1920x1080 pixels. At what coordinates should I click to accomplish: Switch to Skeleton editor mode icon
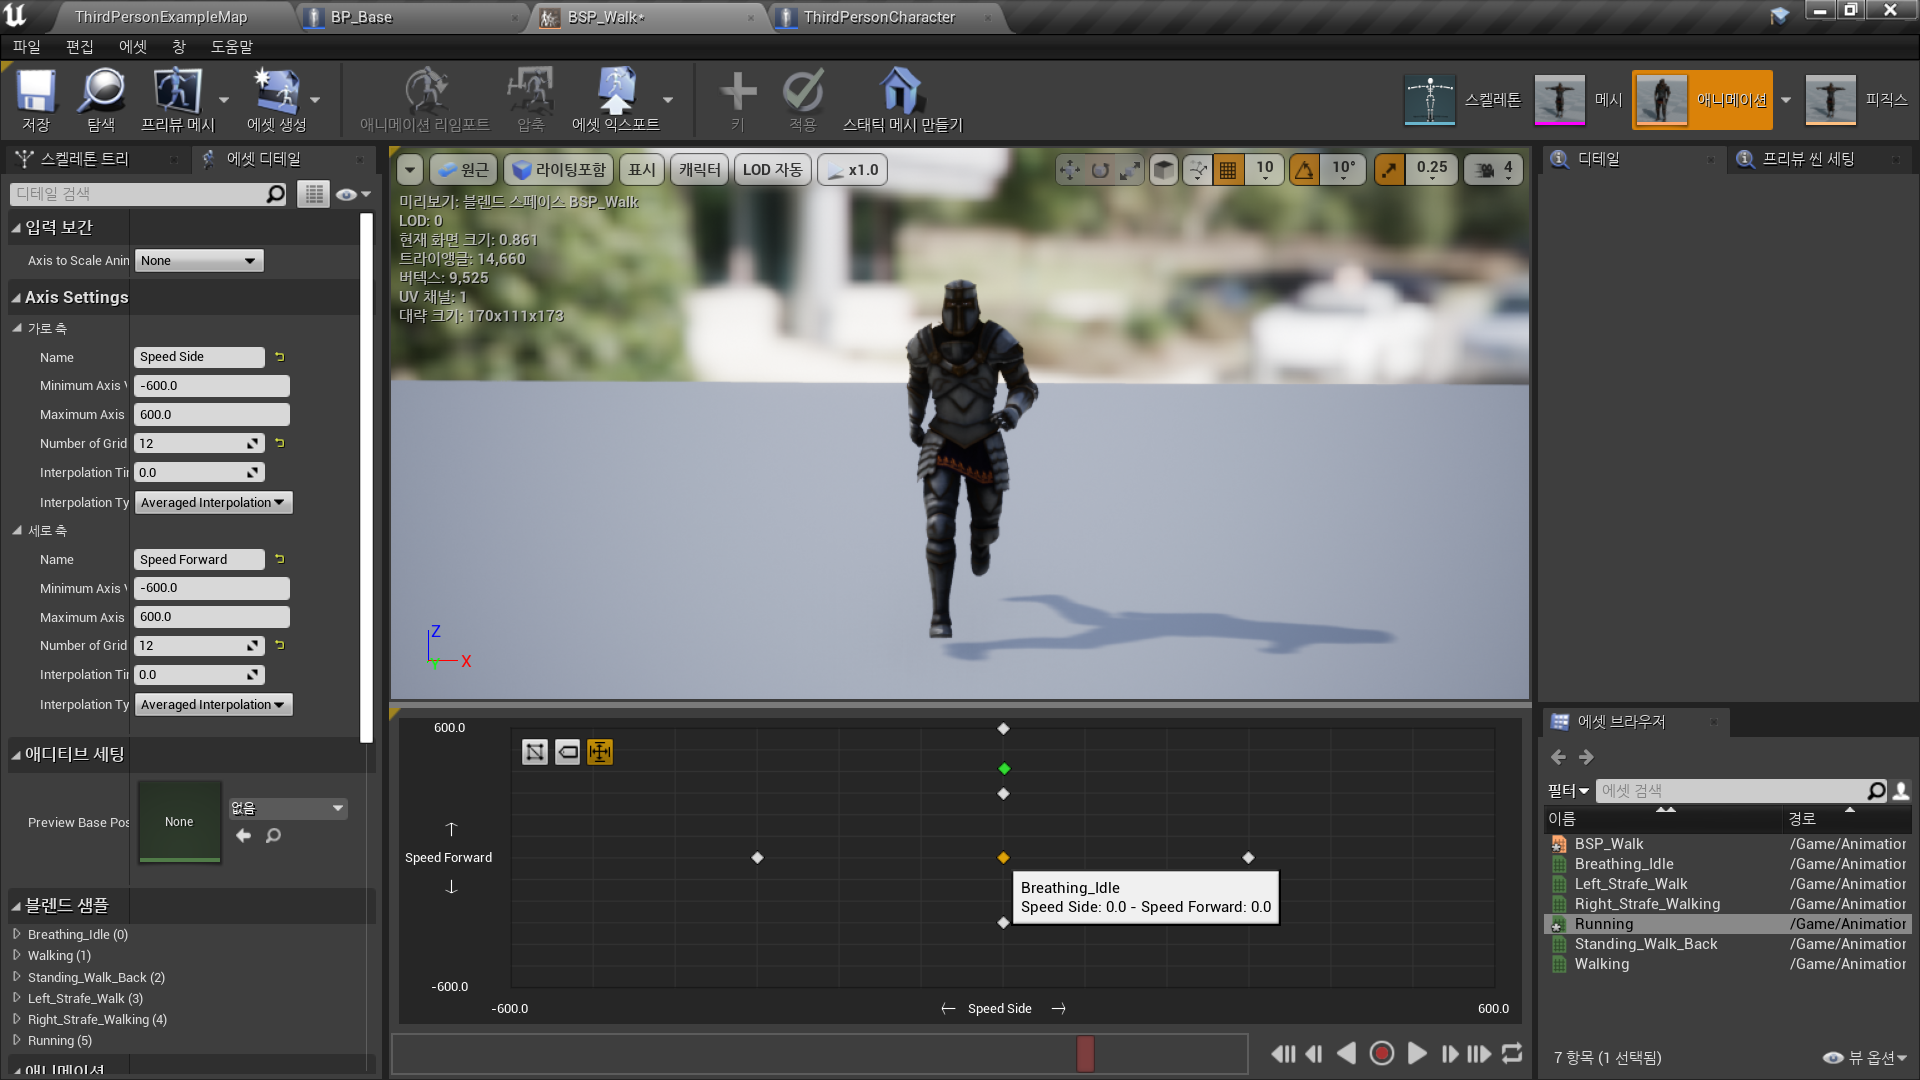click(x=1430, y=100)
